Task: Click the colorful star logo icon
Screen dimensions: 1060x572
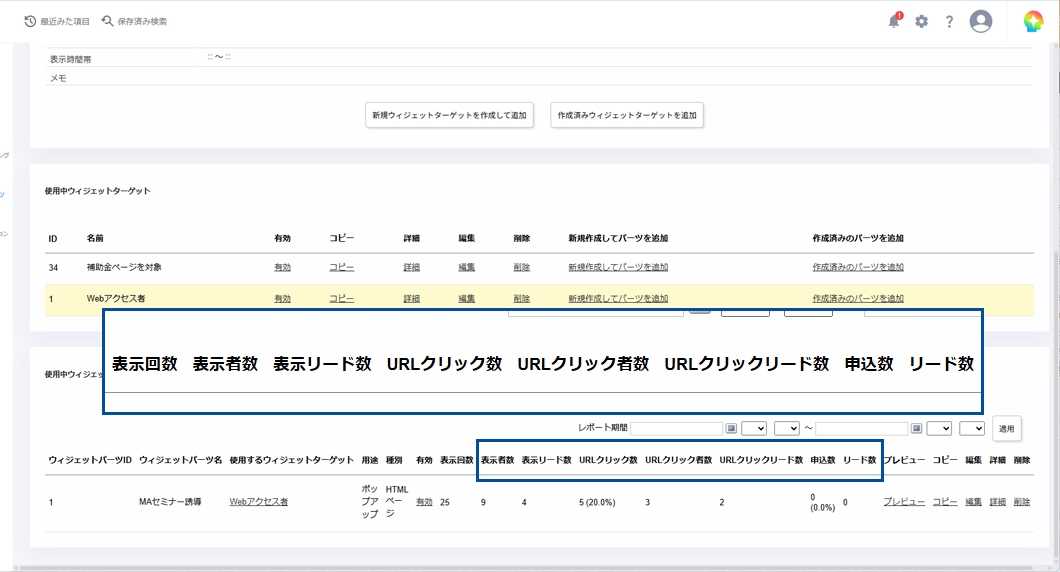Action: coord(1033,21)
